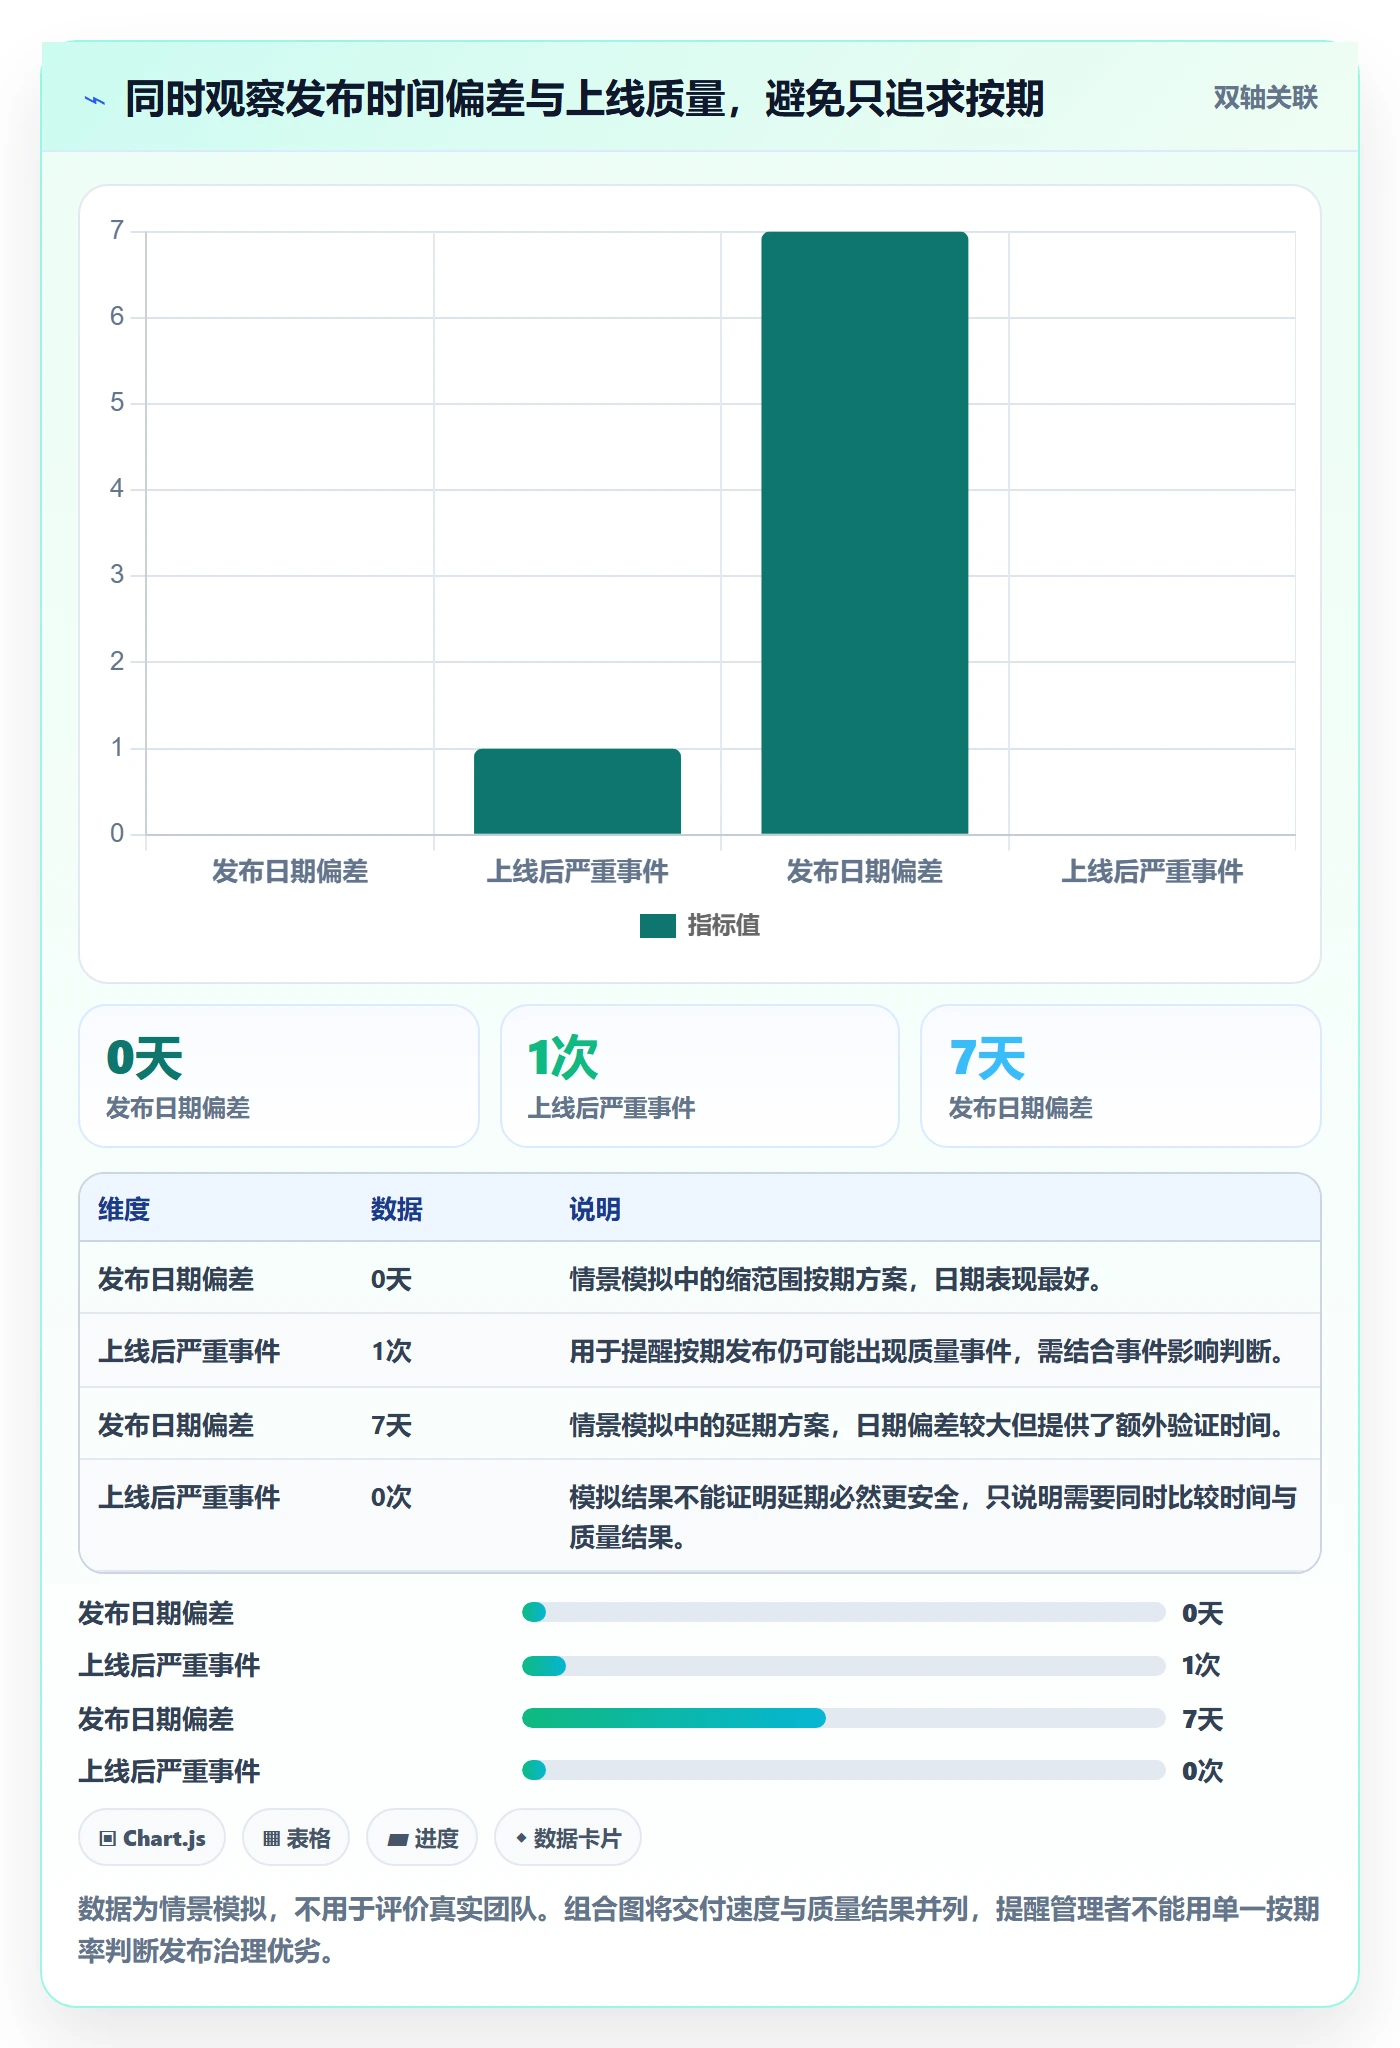Viewport: 1400px width, 2048px height.
Task: Click the progress bar with value 0天
Action: point(844,1612)
